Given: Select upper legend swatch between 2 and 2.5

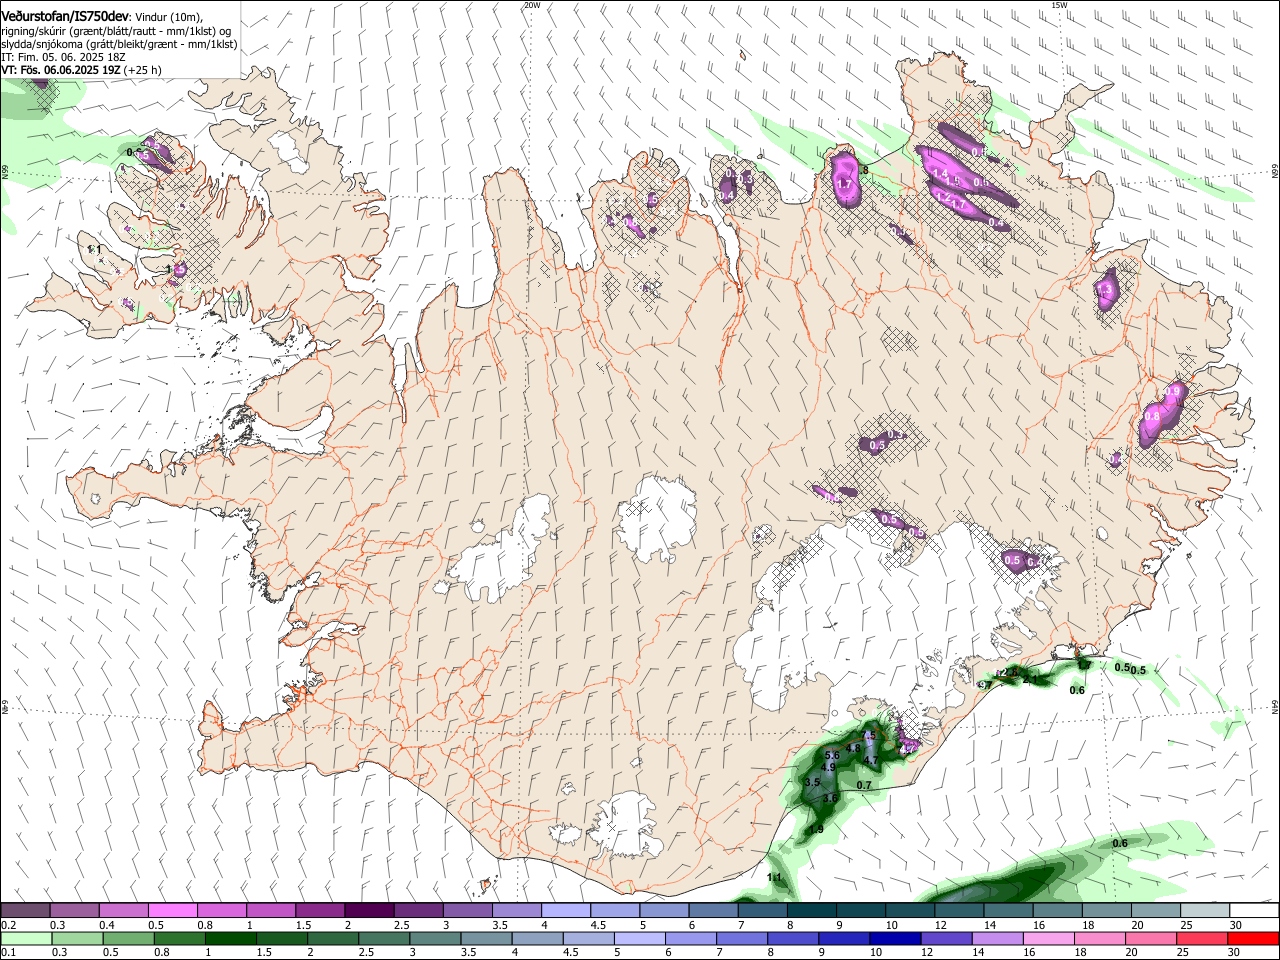Looking at the screenshot, I should tap(369, 911).
